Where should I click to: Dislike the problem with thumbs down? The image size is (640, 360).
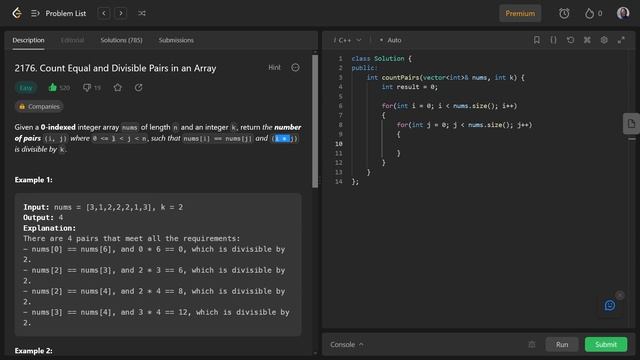click(87, 88)
